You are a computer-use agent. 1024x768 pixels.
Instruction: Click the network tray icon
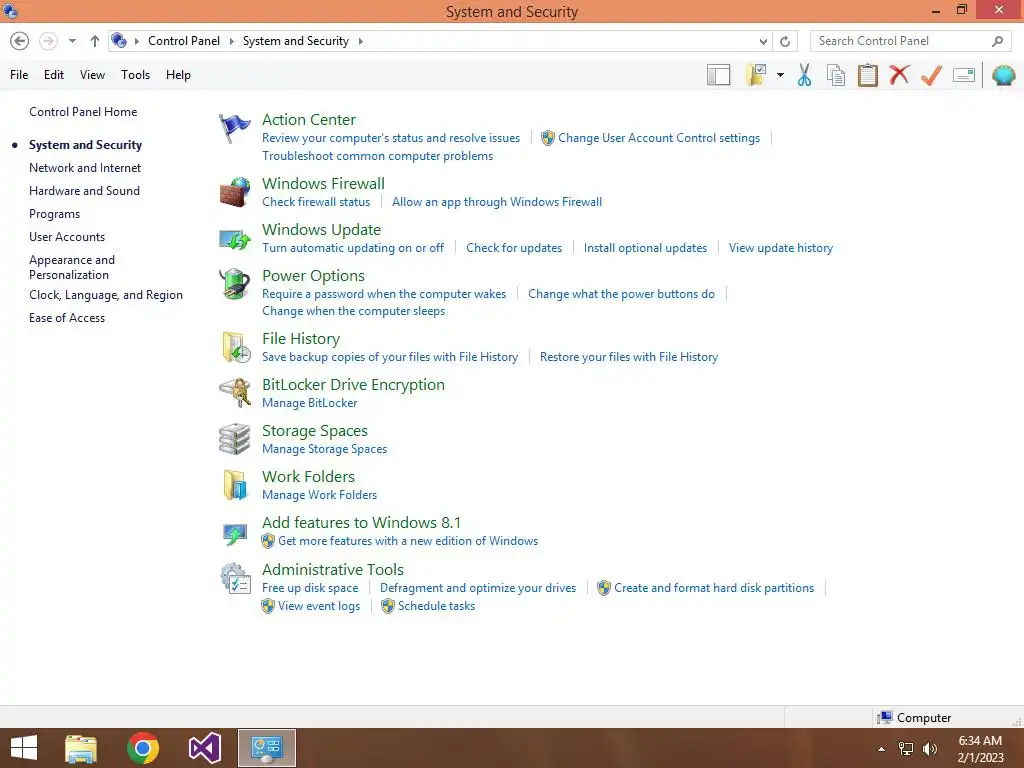906,749
